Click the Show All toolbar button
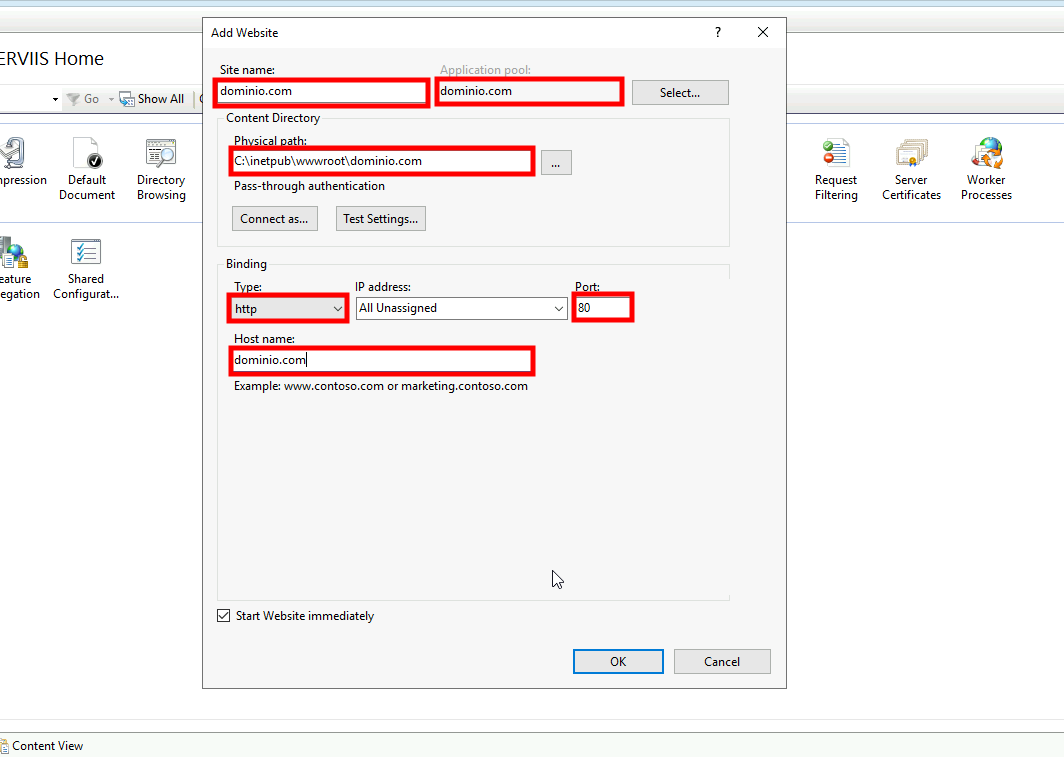1064x757 pixels. coord(152,99)
